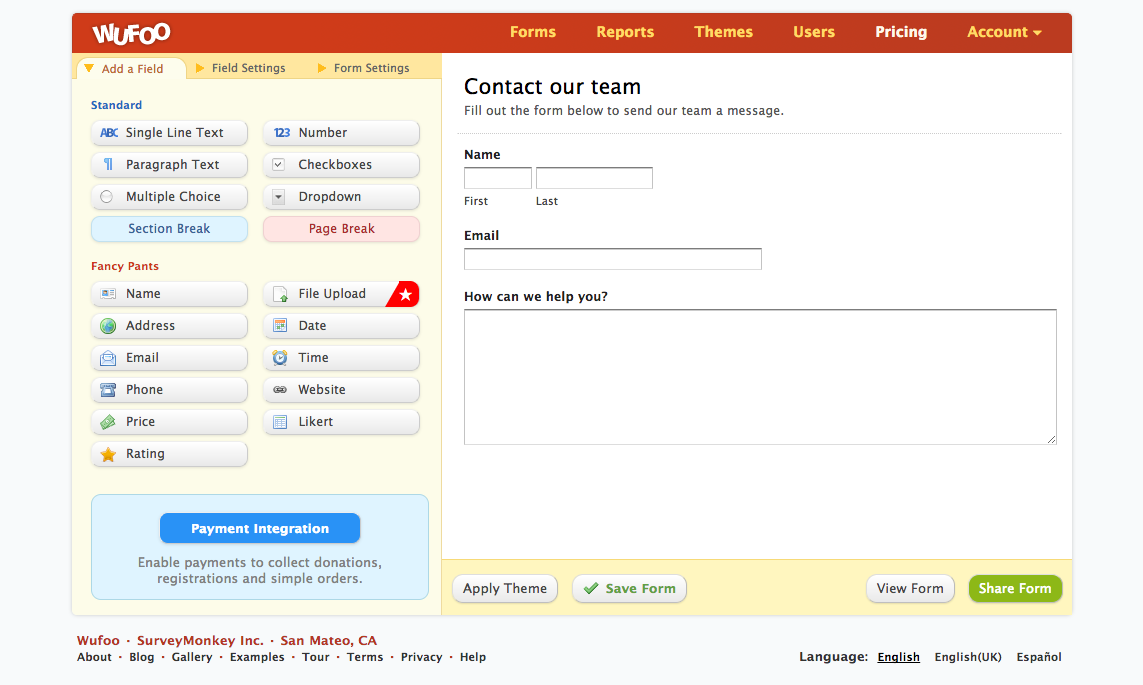Switch language to Español
The height and width of the screenshot is (685, 1143).
1039,657
